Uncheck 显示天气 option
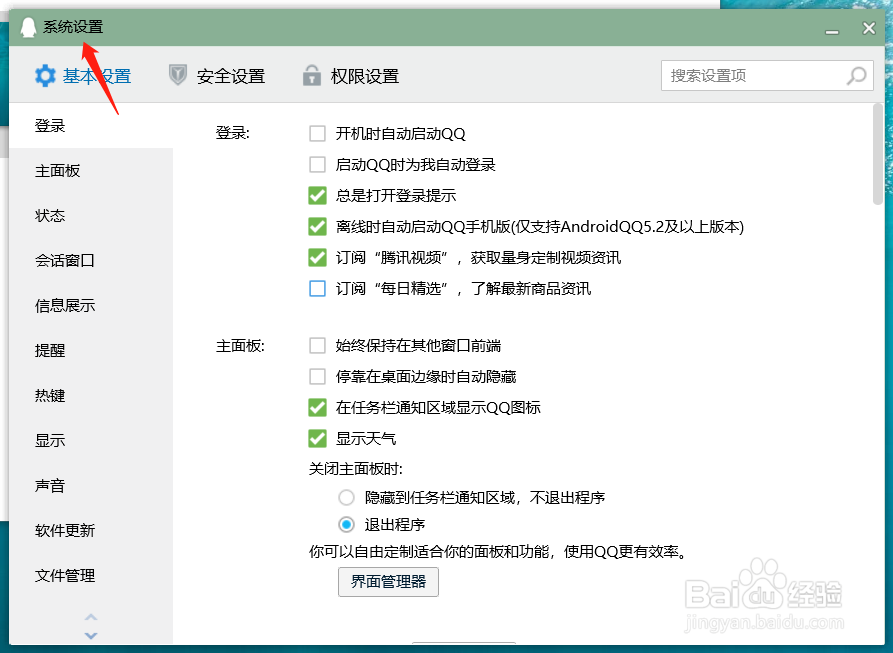The height and width of the screenshot is (653, 893). [x=317, y=438]
